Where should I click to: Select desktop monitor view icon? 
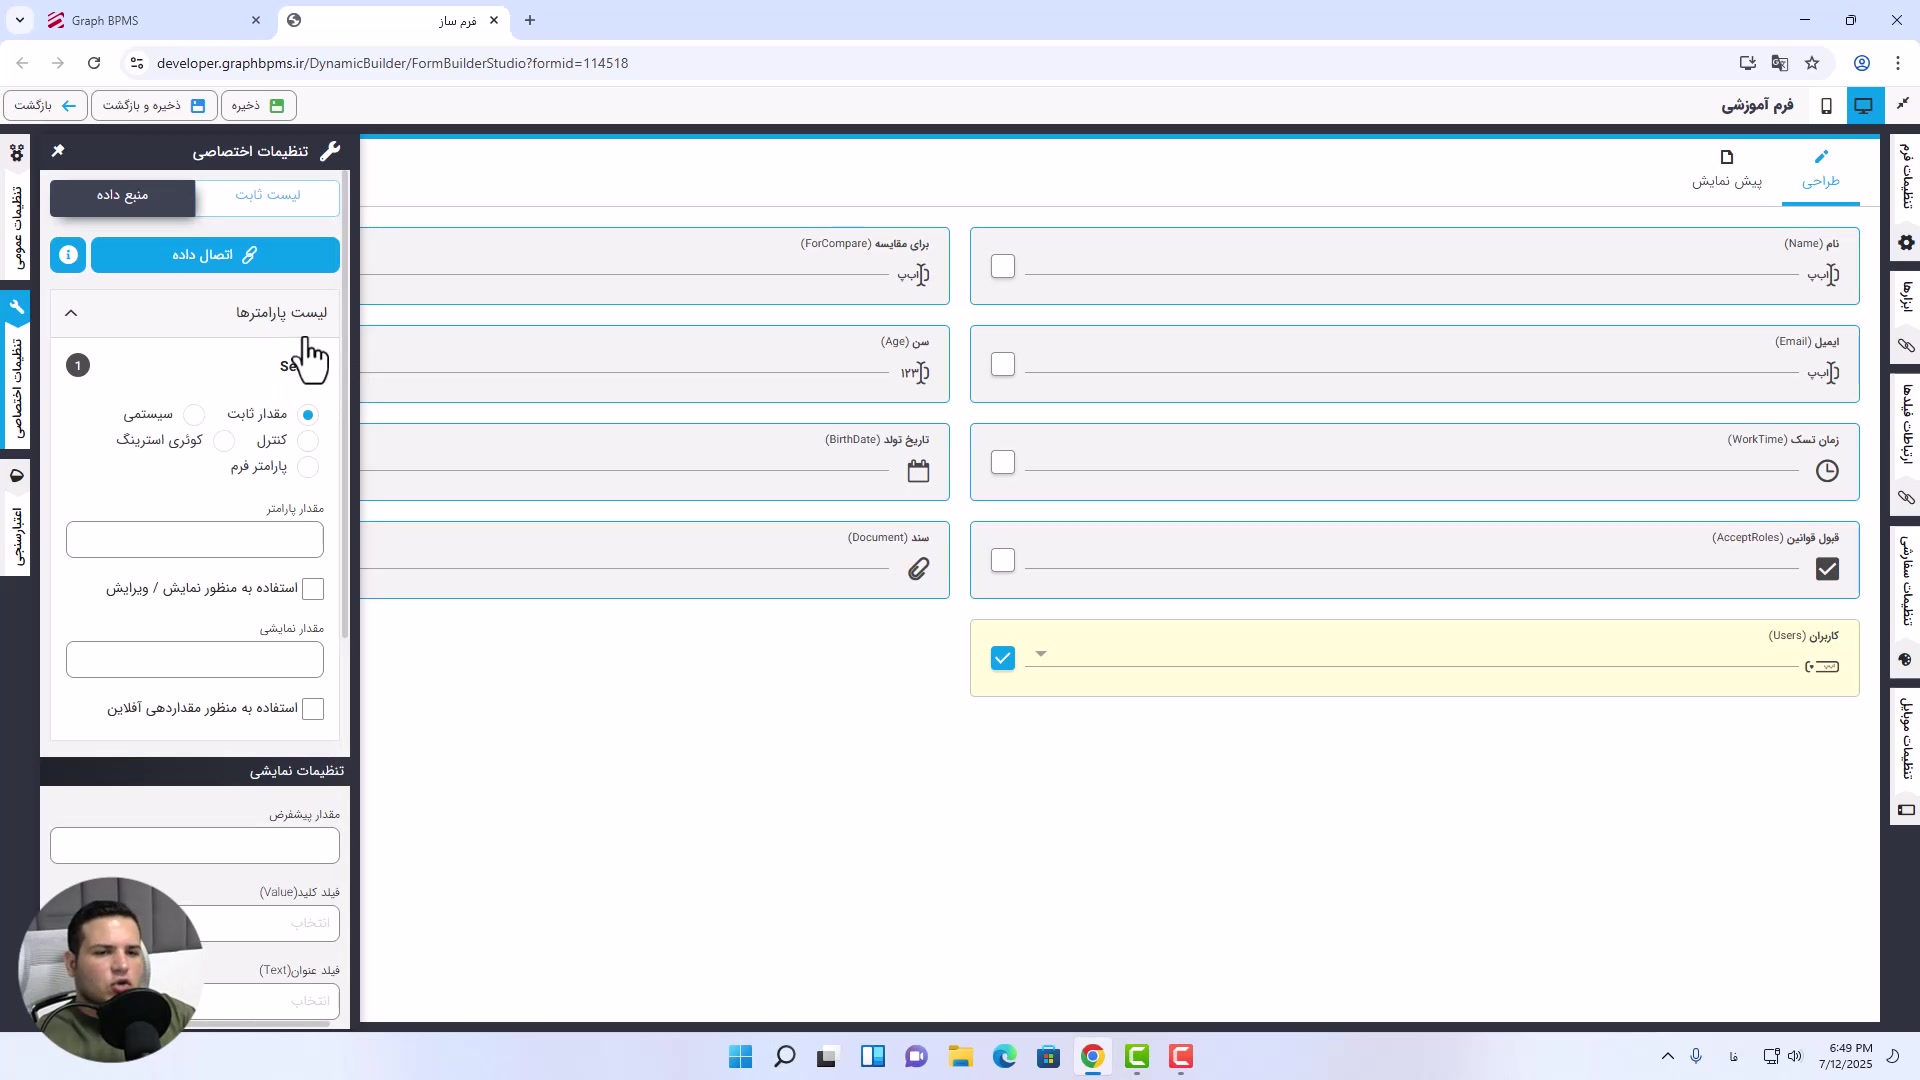click(1863, 105)
